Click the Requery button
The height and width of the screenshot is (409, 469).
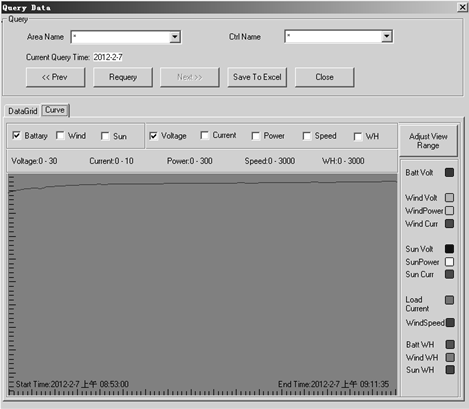pyautogui.click(x=123, y=77)
